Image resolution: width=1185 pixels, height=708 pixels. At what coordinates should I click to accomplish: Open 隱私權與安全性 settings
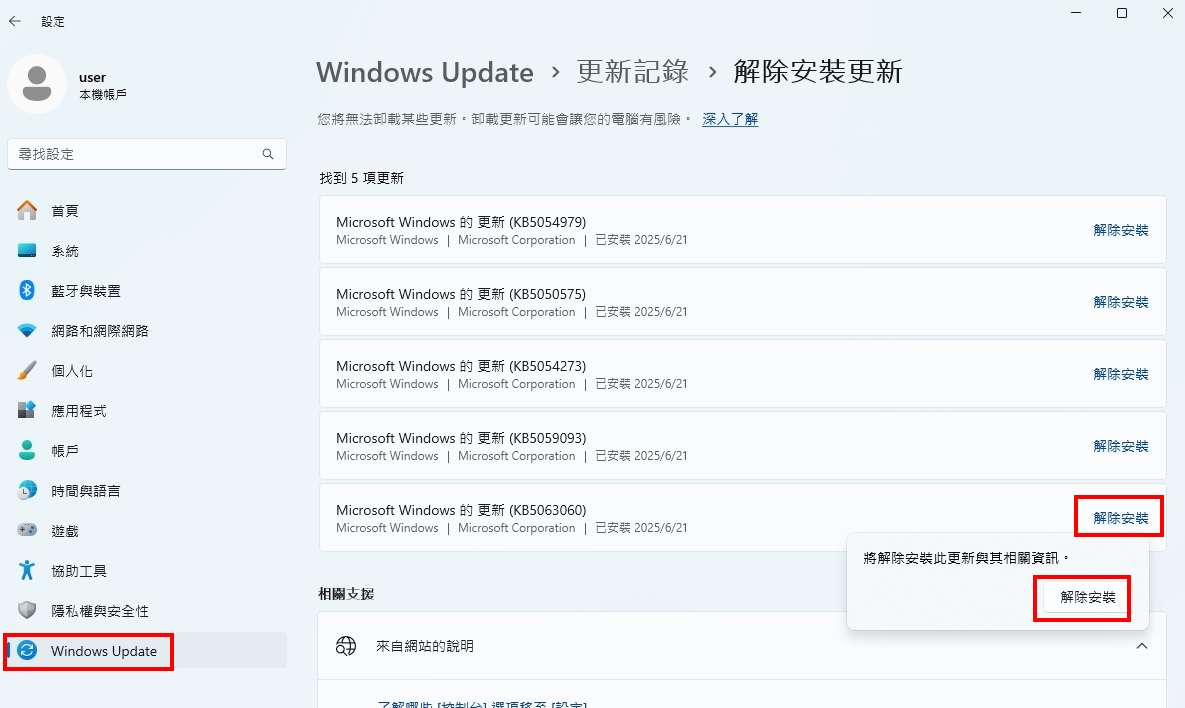[x=147, y=611]
